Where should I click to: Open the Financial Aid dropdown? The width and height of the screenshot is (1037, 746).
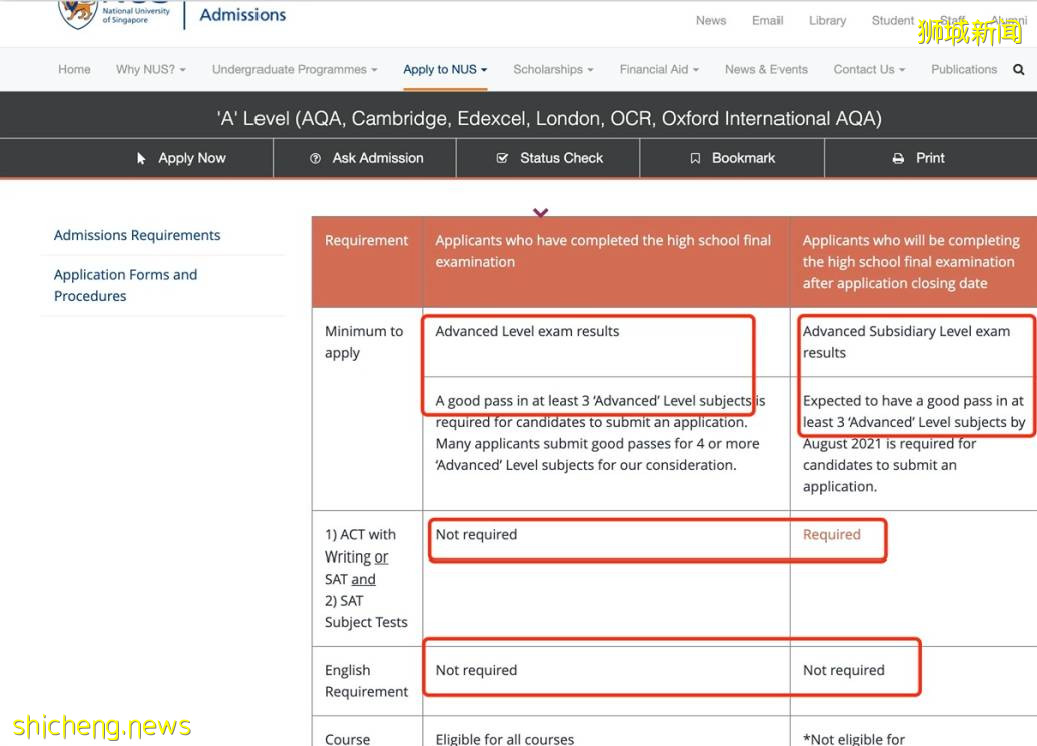pyautogui.click(x=658, y=70)
